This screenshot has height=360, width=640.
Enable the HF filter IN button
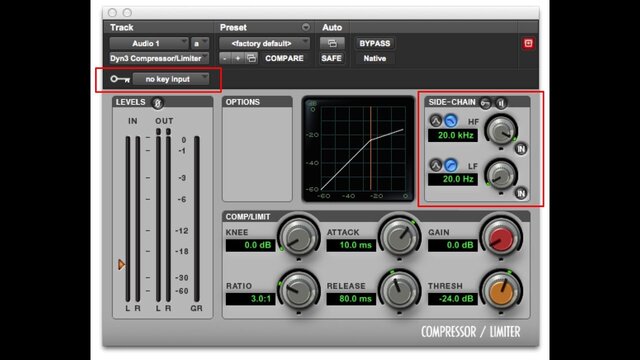pos(521,149)
